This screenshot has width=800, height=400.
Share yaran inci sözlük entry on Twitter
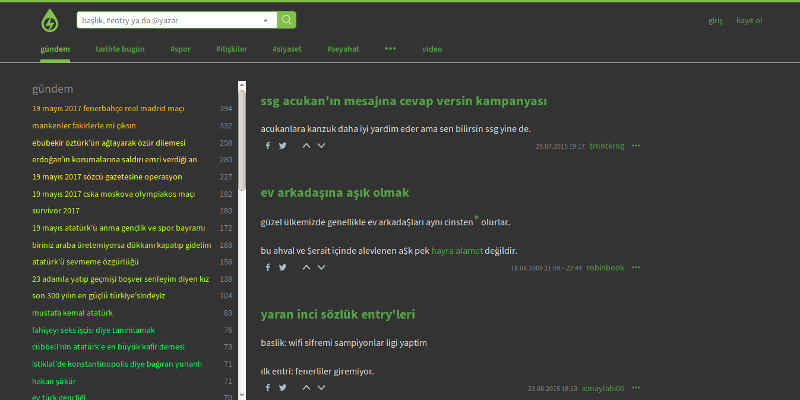[x=283, y=388]
